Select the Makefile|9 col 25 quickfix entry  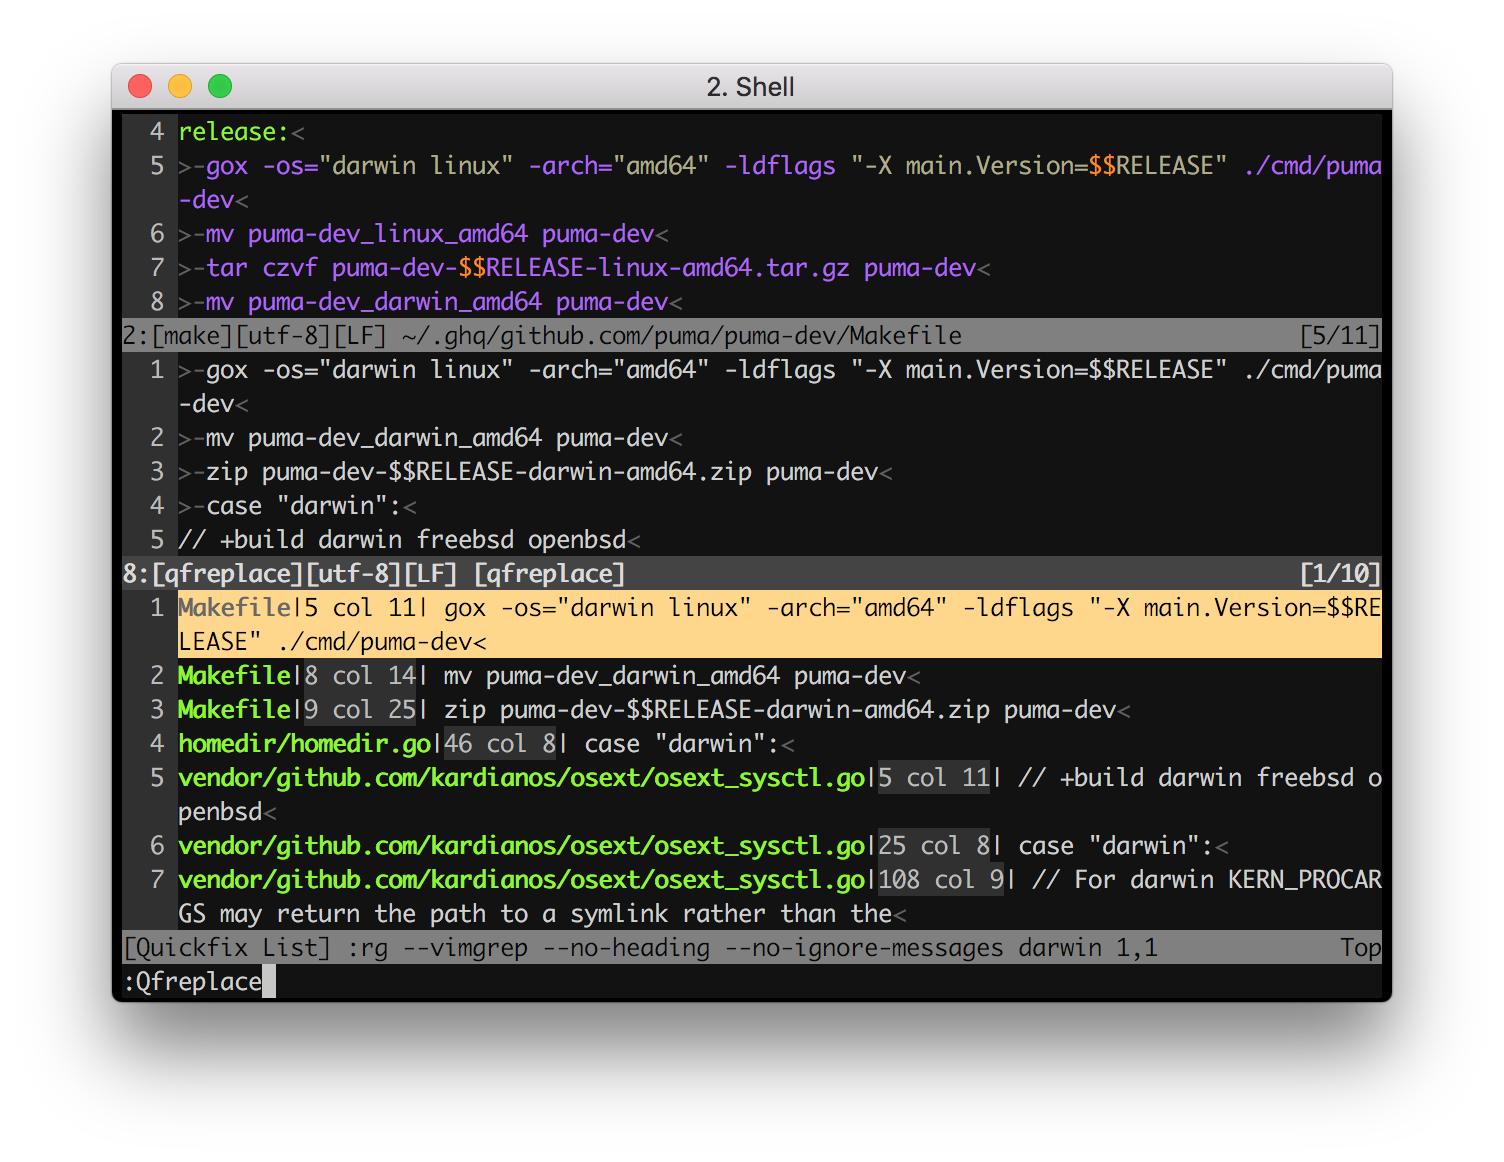click(752, 710)
